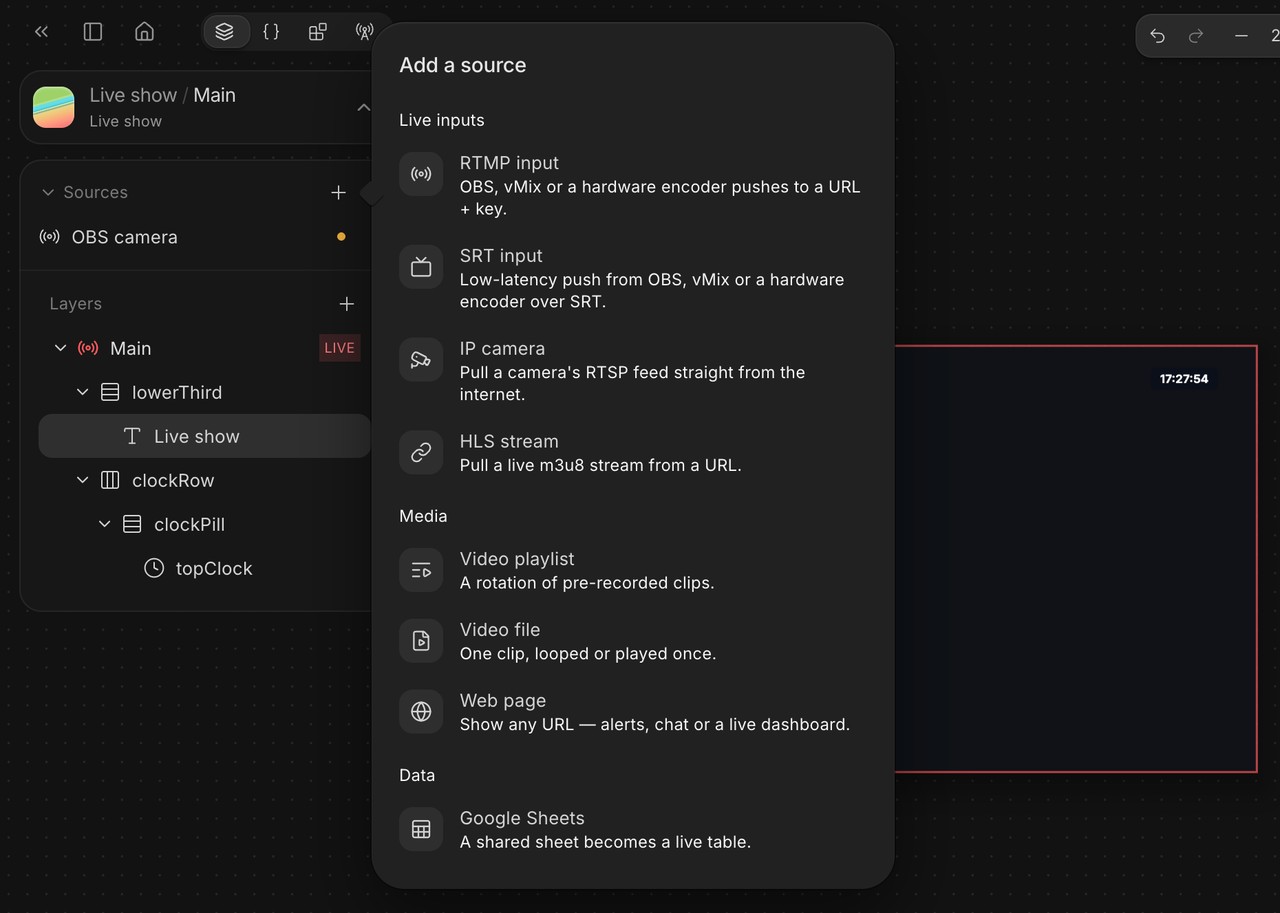
Task: Click the Video playlist list icon
Action: 421,570
